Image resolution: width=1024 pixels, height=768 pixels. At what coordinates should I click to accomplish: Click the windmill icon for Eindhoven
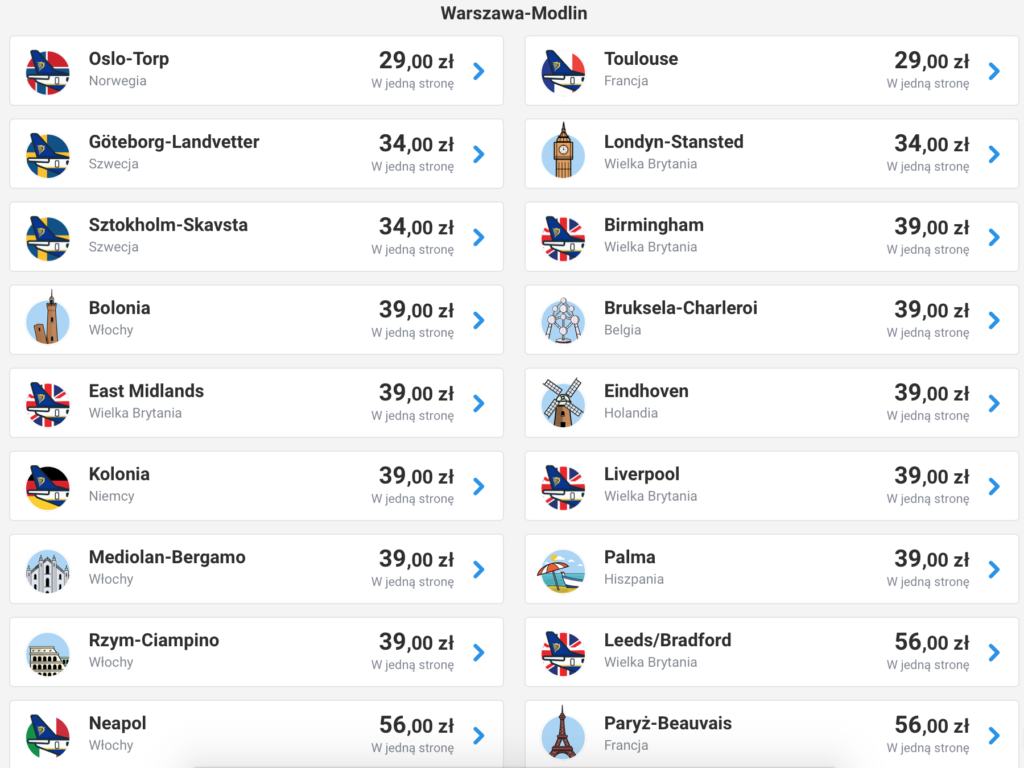tap(563, 403)
